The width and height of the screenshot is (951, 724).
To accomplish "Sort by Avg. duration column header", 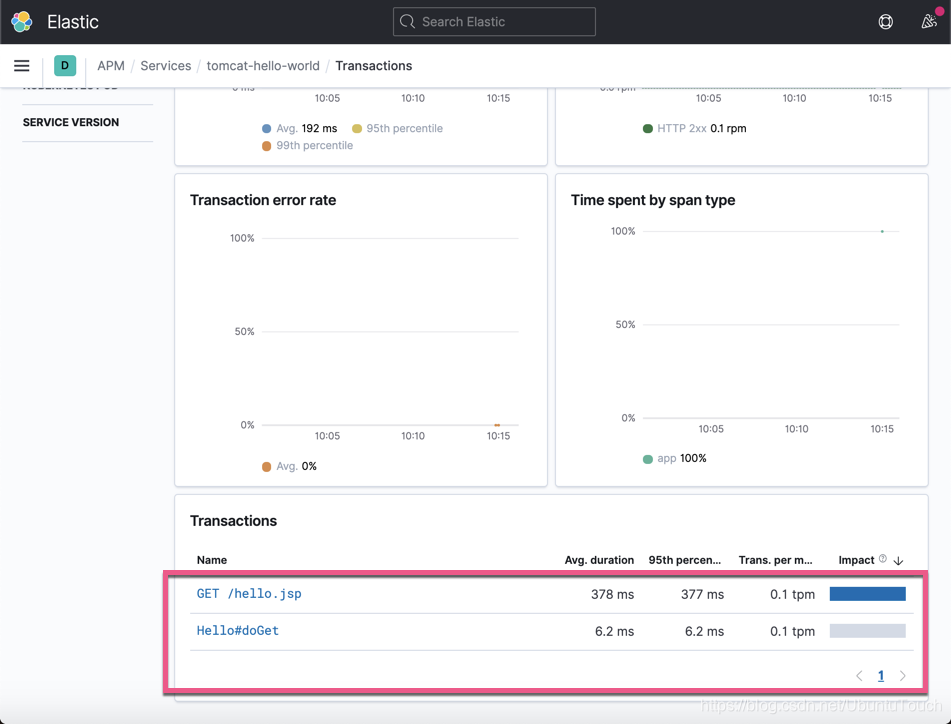I will click(x=599, y=560).
